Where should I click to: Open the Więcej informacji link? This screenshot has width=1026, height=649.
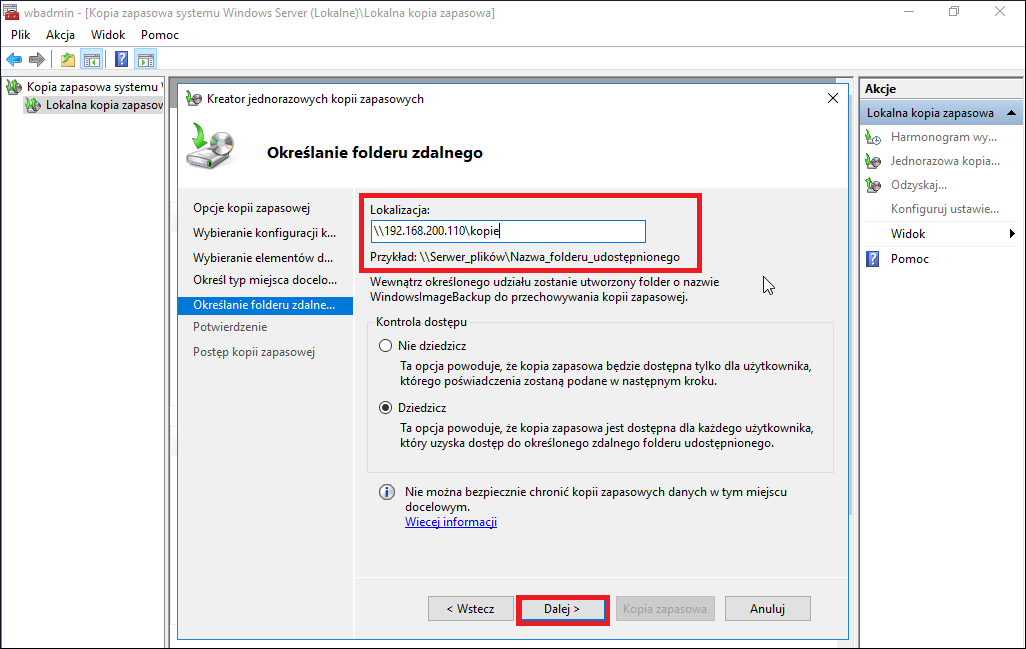(451, 522)
